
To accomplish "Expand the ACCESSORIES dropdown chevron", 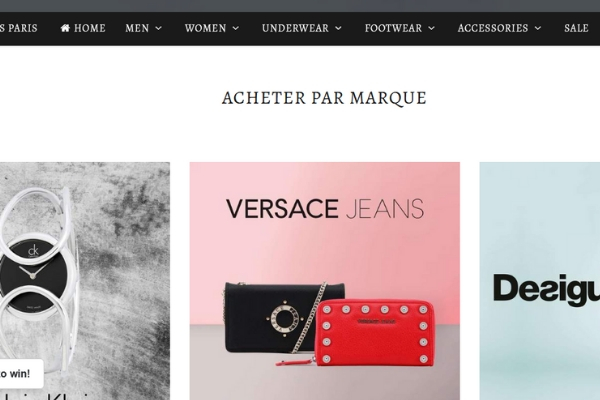I will [x=538, y=28].
